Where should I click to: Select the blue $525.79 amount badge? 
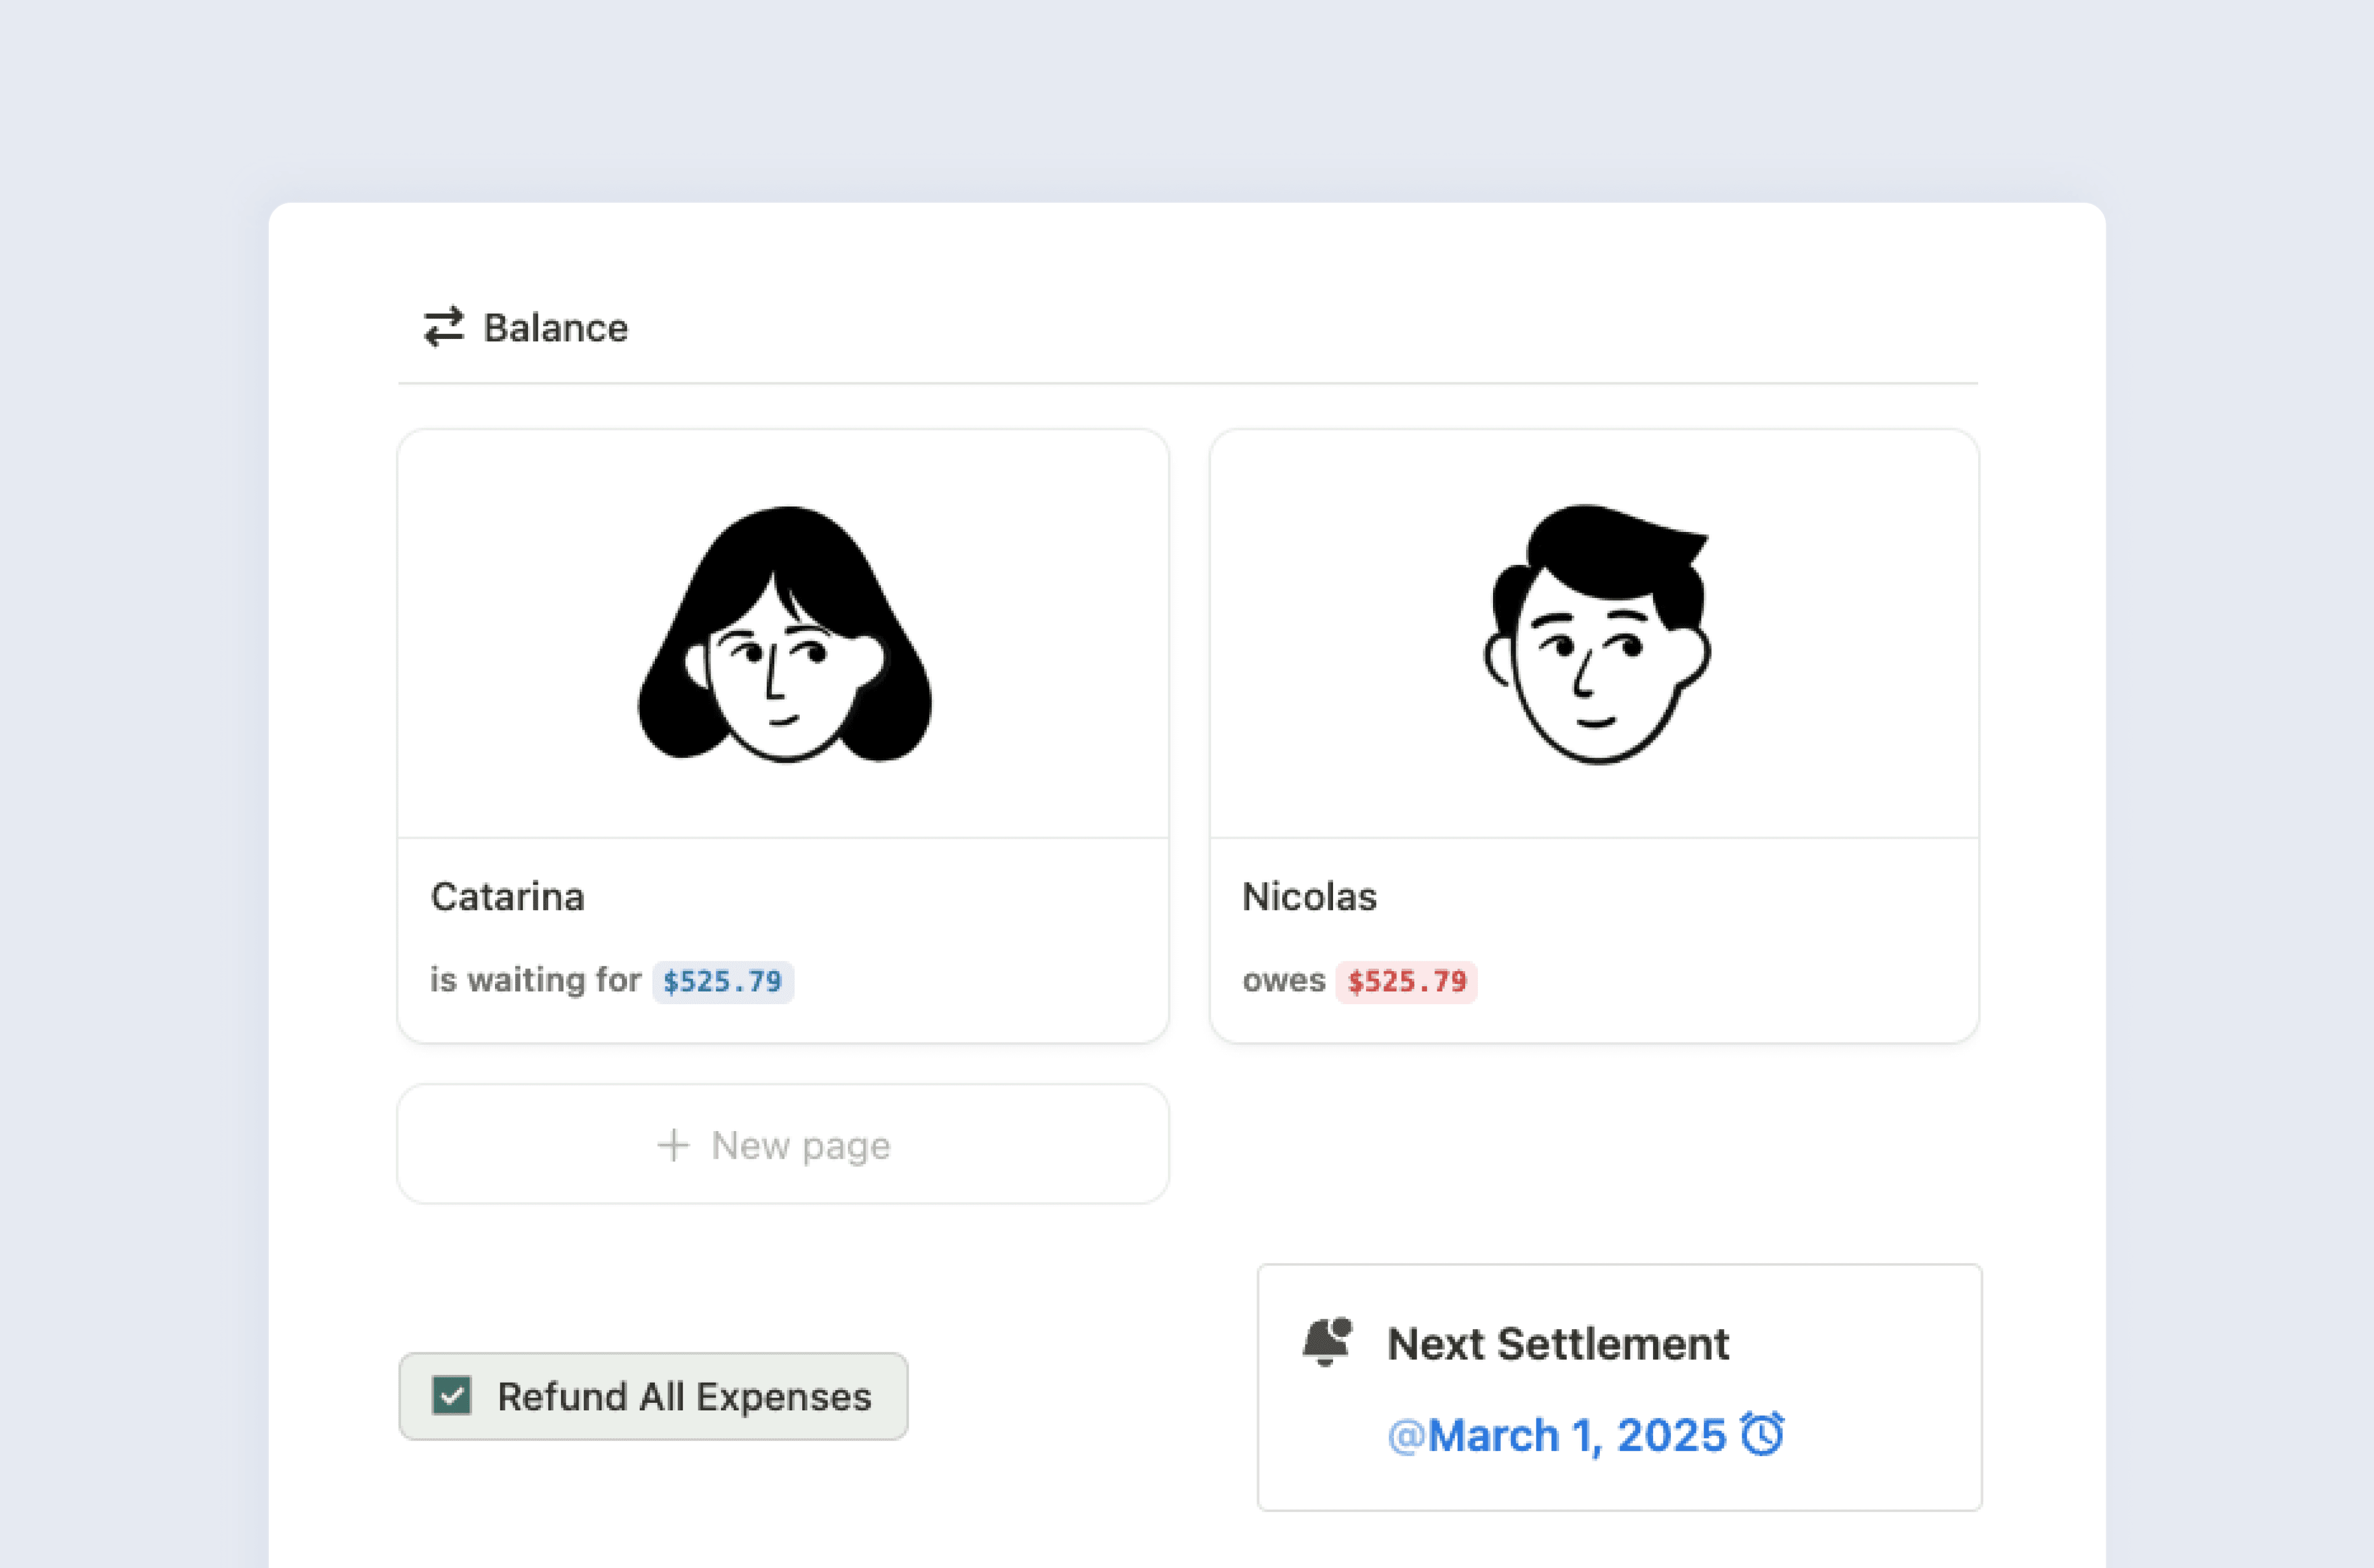[722, 981]
